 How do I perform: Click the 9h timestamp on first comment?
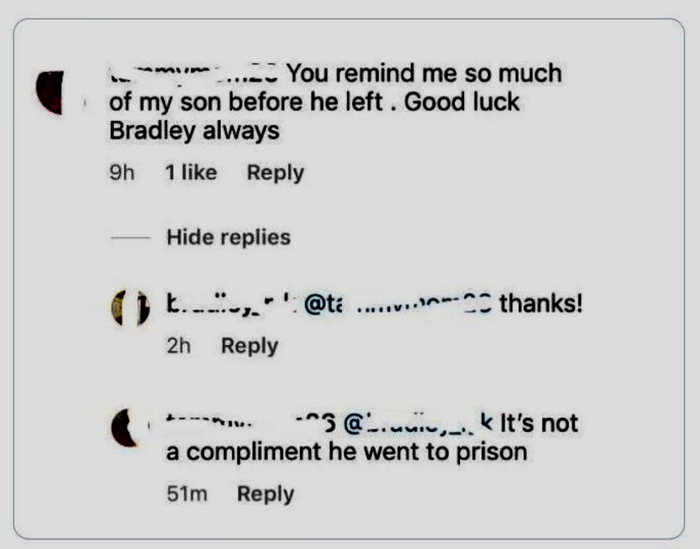pyautogui.click(x=122, y=172)
